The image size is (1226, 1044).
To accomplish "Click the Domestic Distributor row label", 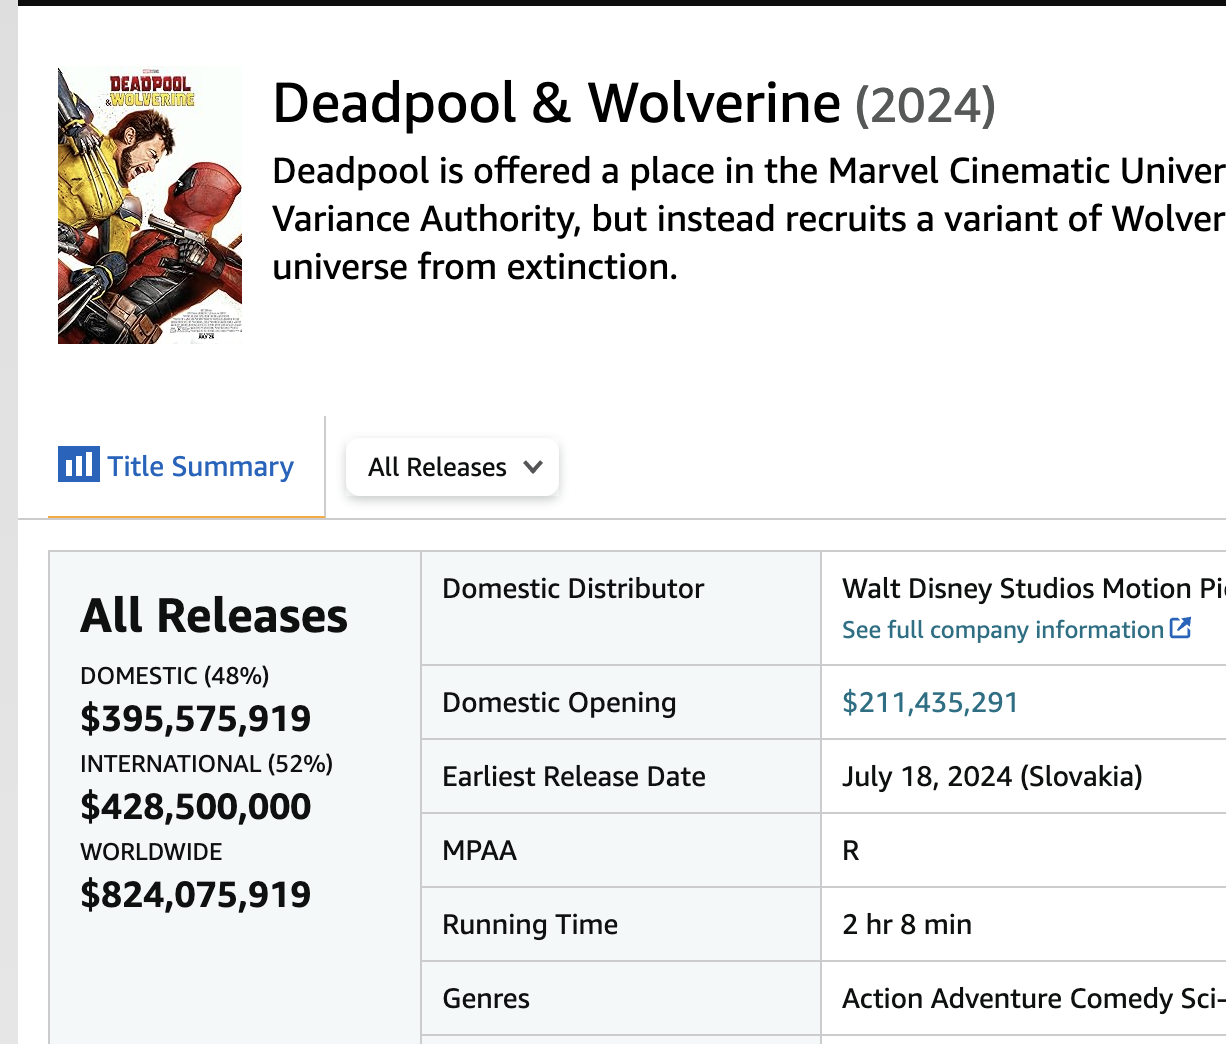I will [x=573, y=589].
